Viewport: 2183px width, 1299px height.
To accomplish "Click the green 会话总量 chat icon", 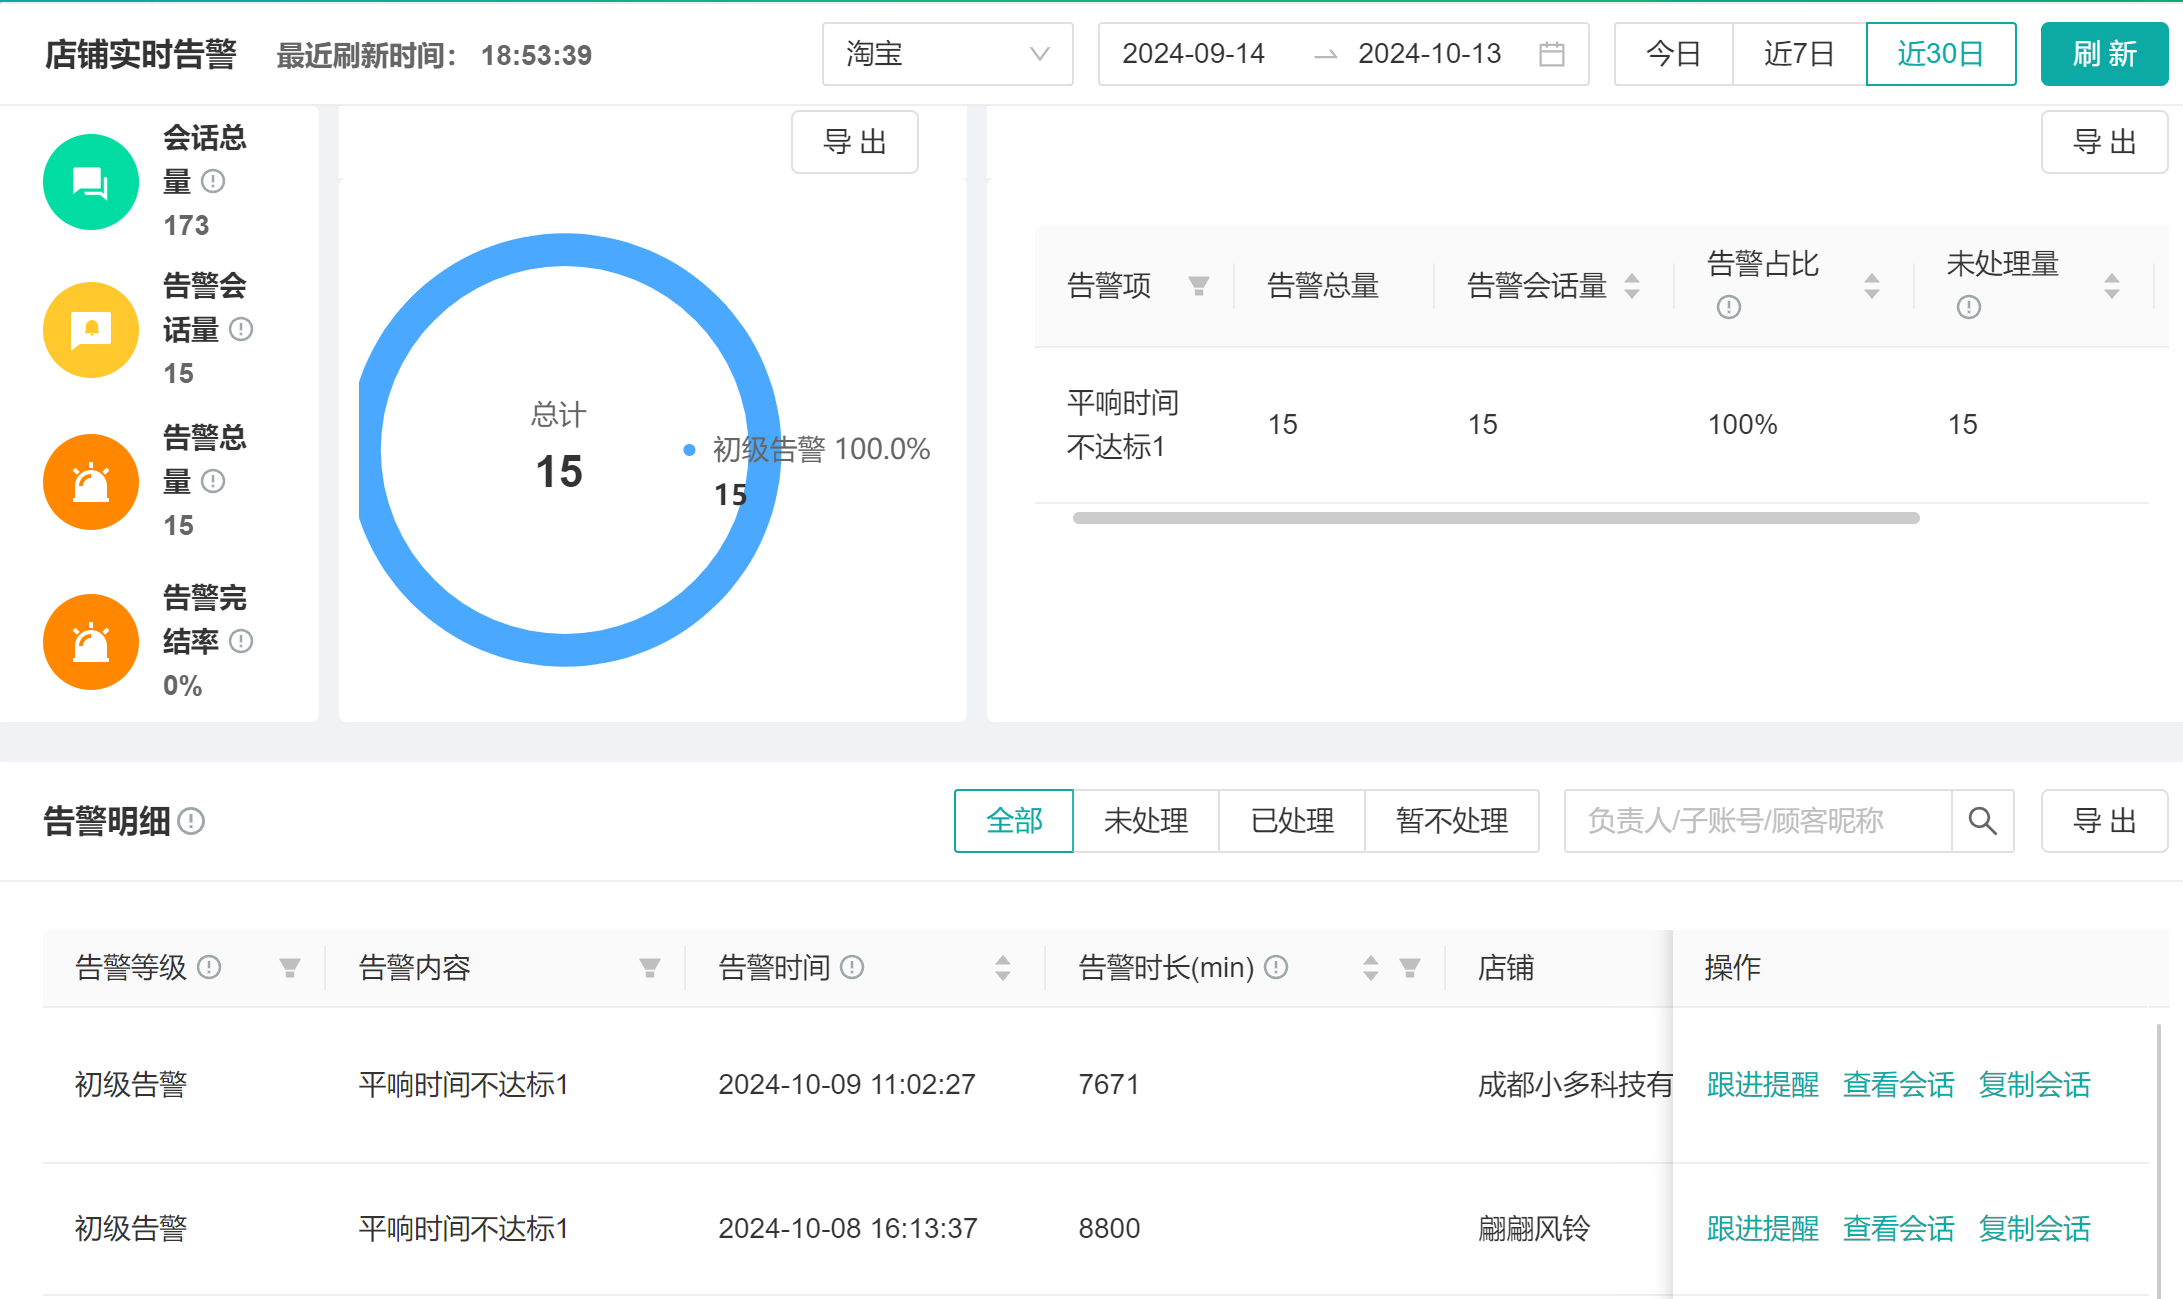I will click(x=91, y=182).
